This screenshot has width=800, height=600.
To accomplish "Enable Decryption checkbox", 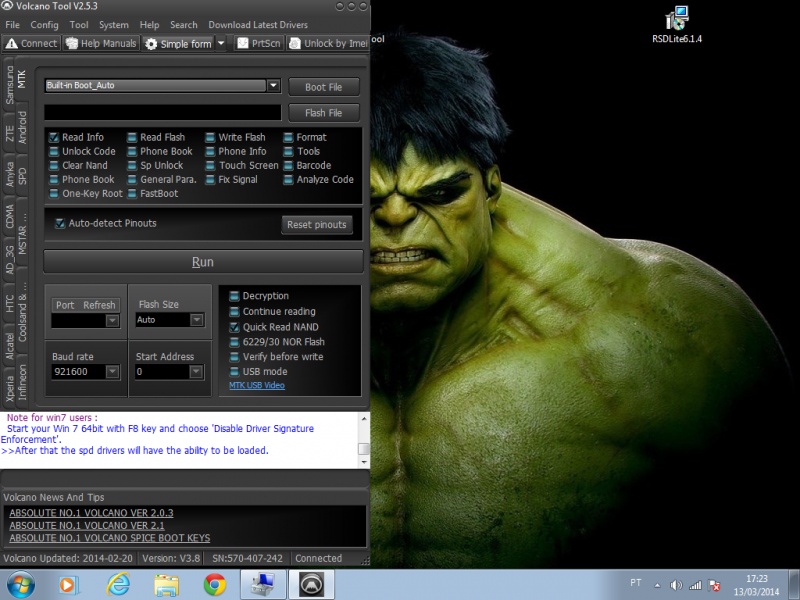I will tap(234, 296).
